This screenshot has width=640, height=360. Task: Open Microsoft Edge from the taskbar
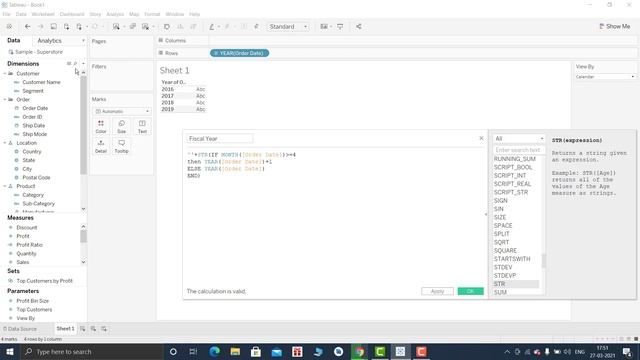[x=215, y=351]
